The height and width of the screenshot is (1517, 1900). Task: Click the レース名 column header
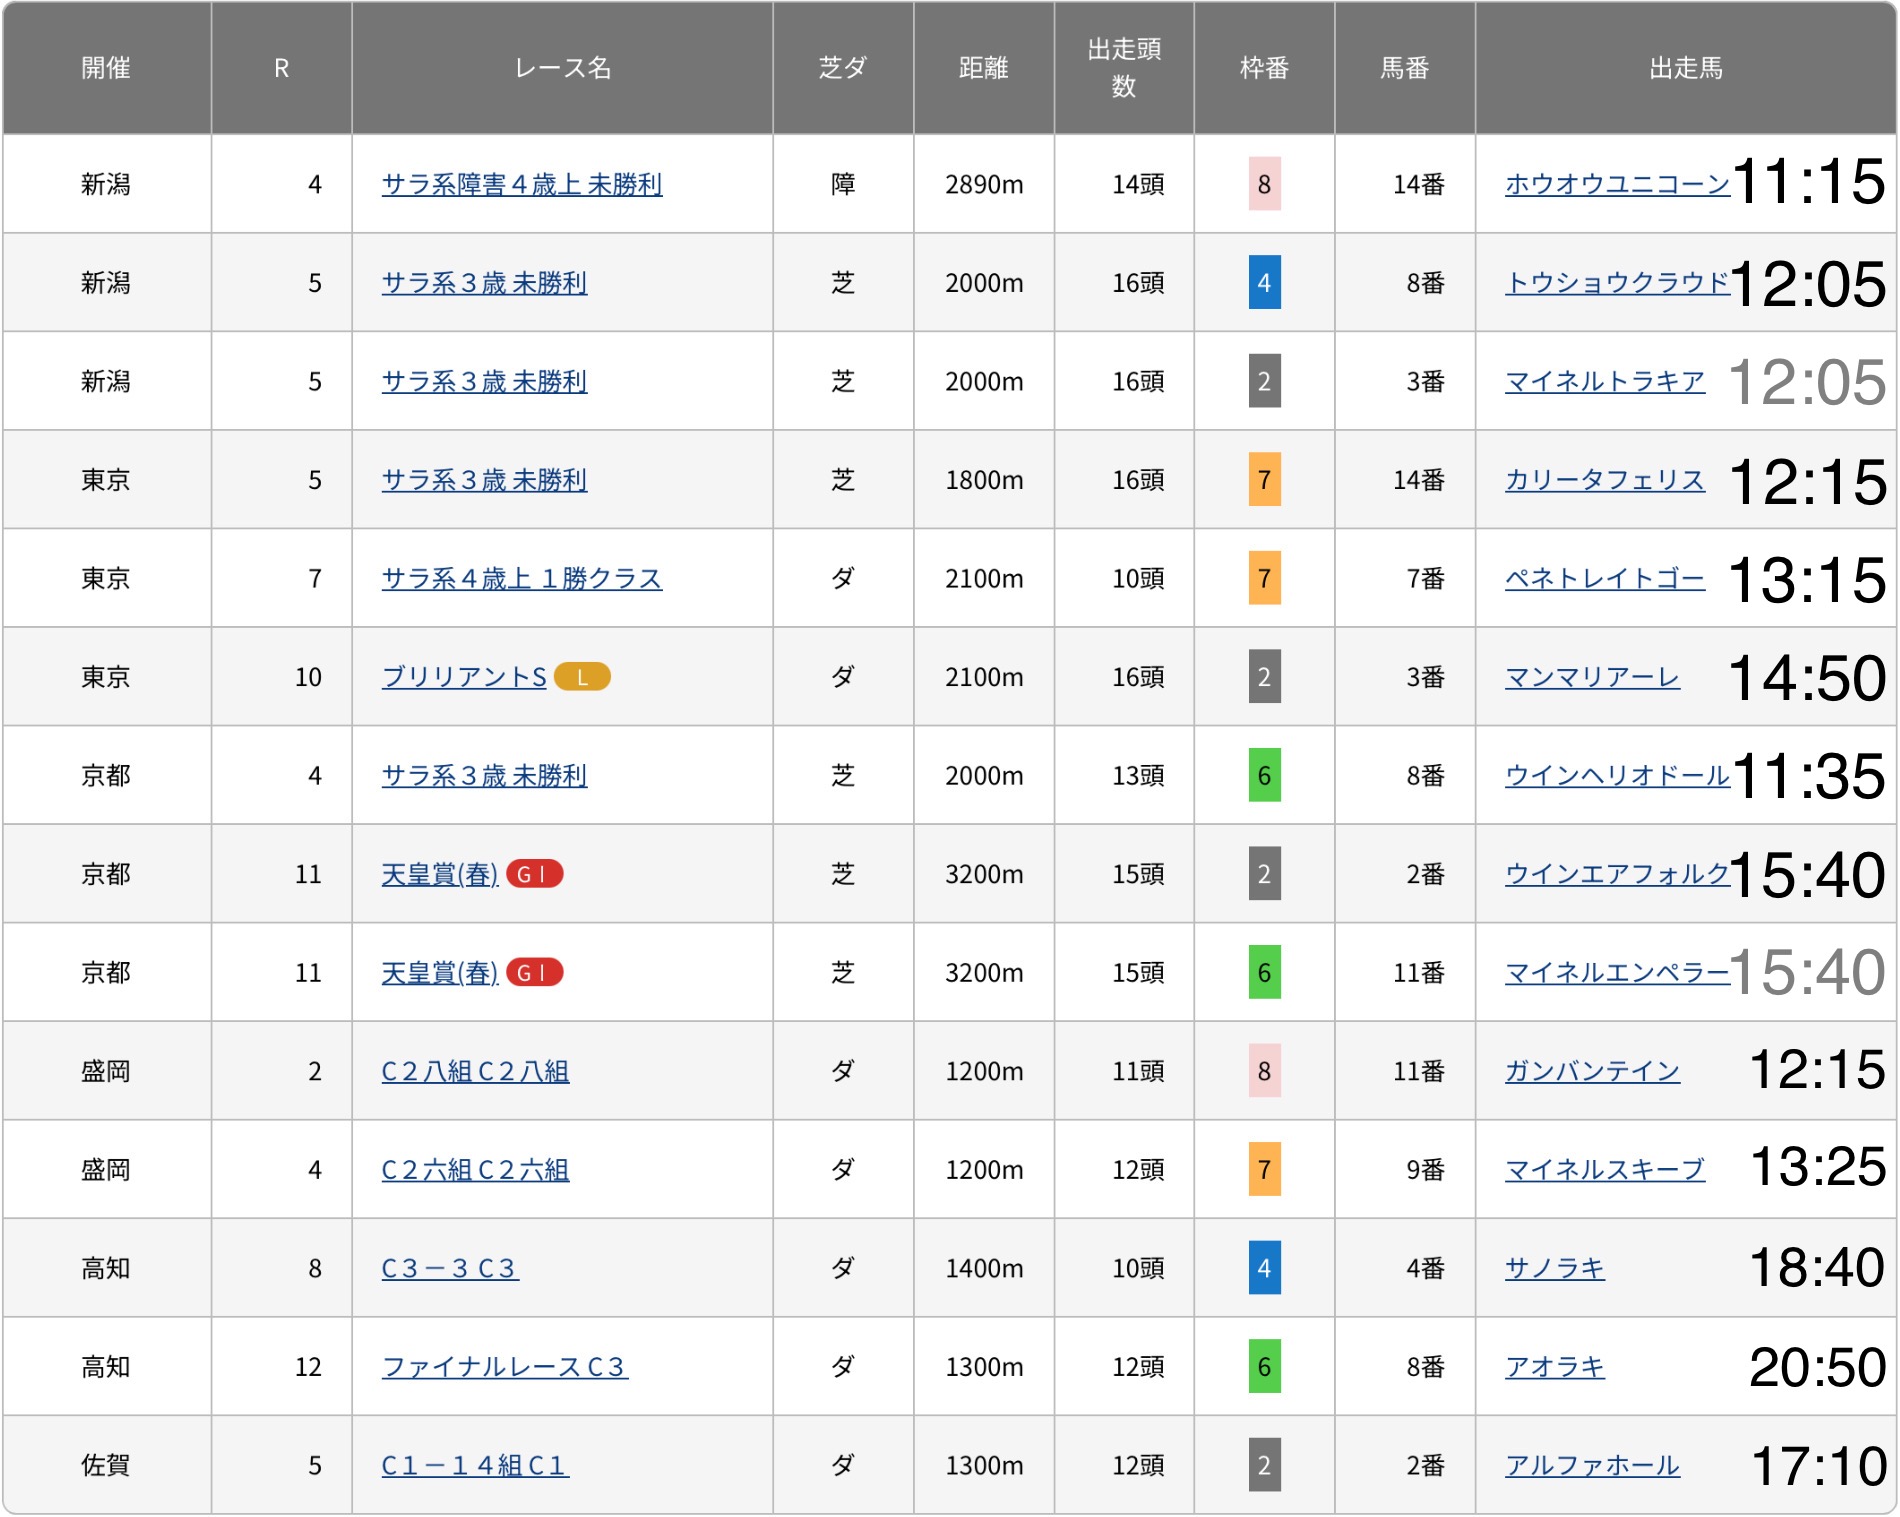coord(562,68)
